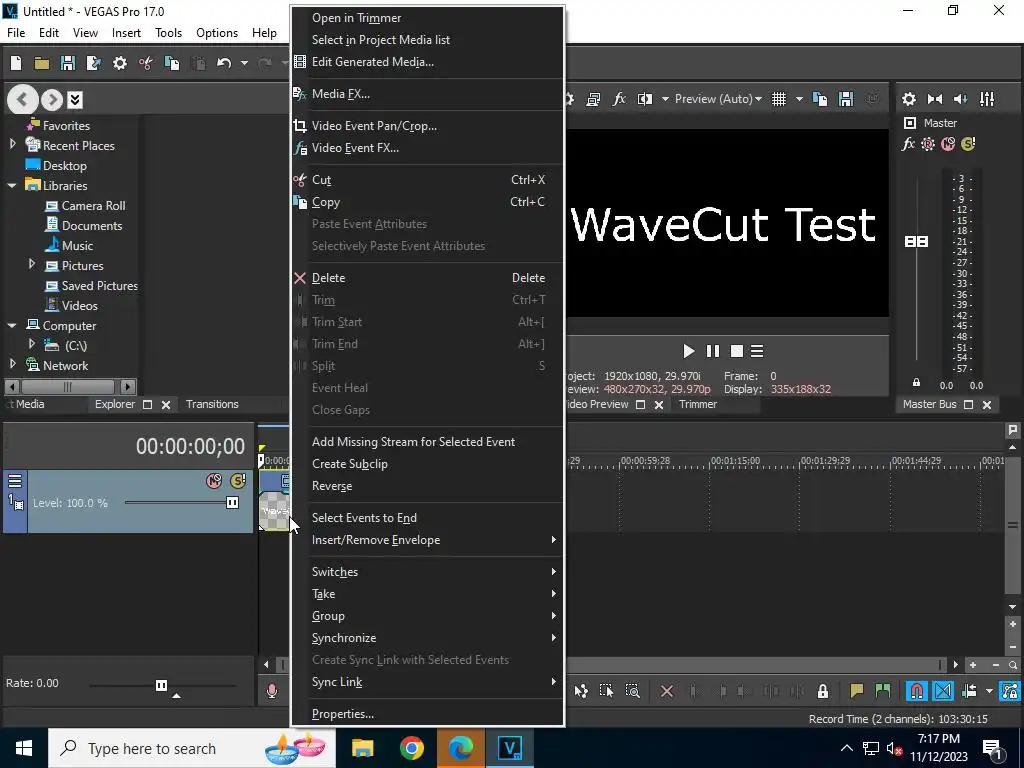This screenshot has width=1024, height=768.
Task: Click the microphone Record icon
Action: point(272,691)
